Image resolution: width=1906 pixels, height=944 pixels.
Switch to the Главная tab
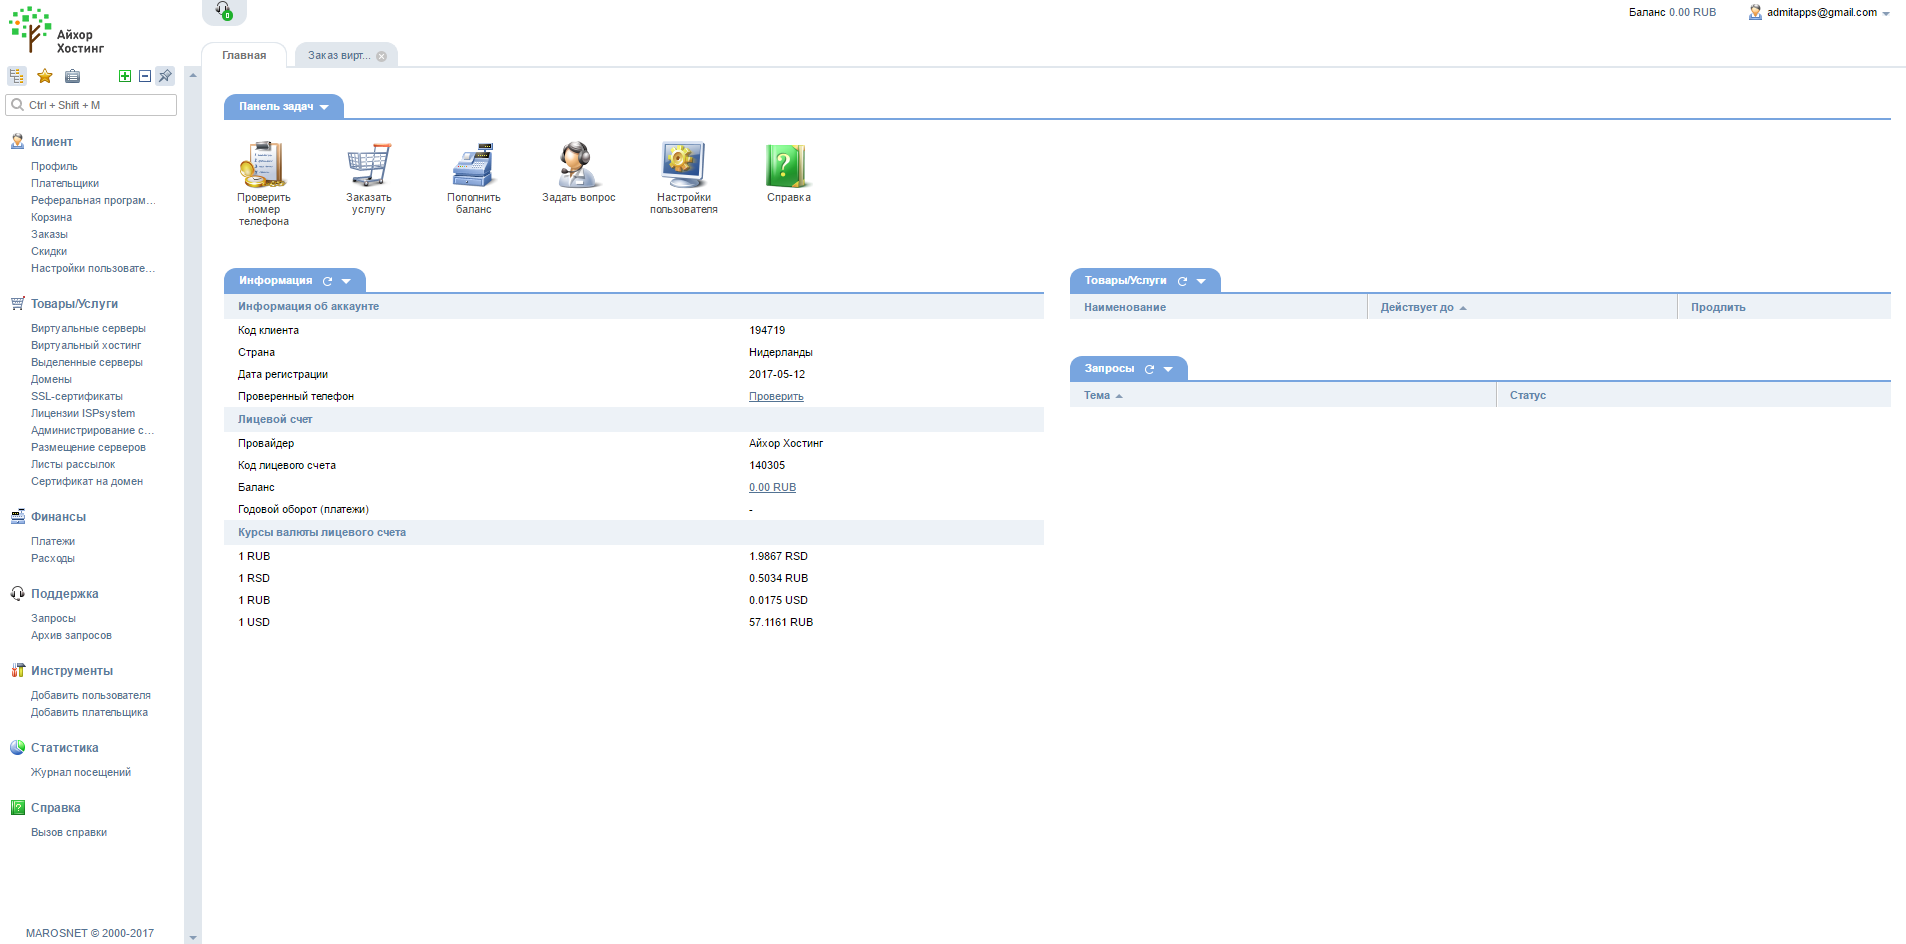(x=244, y=56)
